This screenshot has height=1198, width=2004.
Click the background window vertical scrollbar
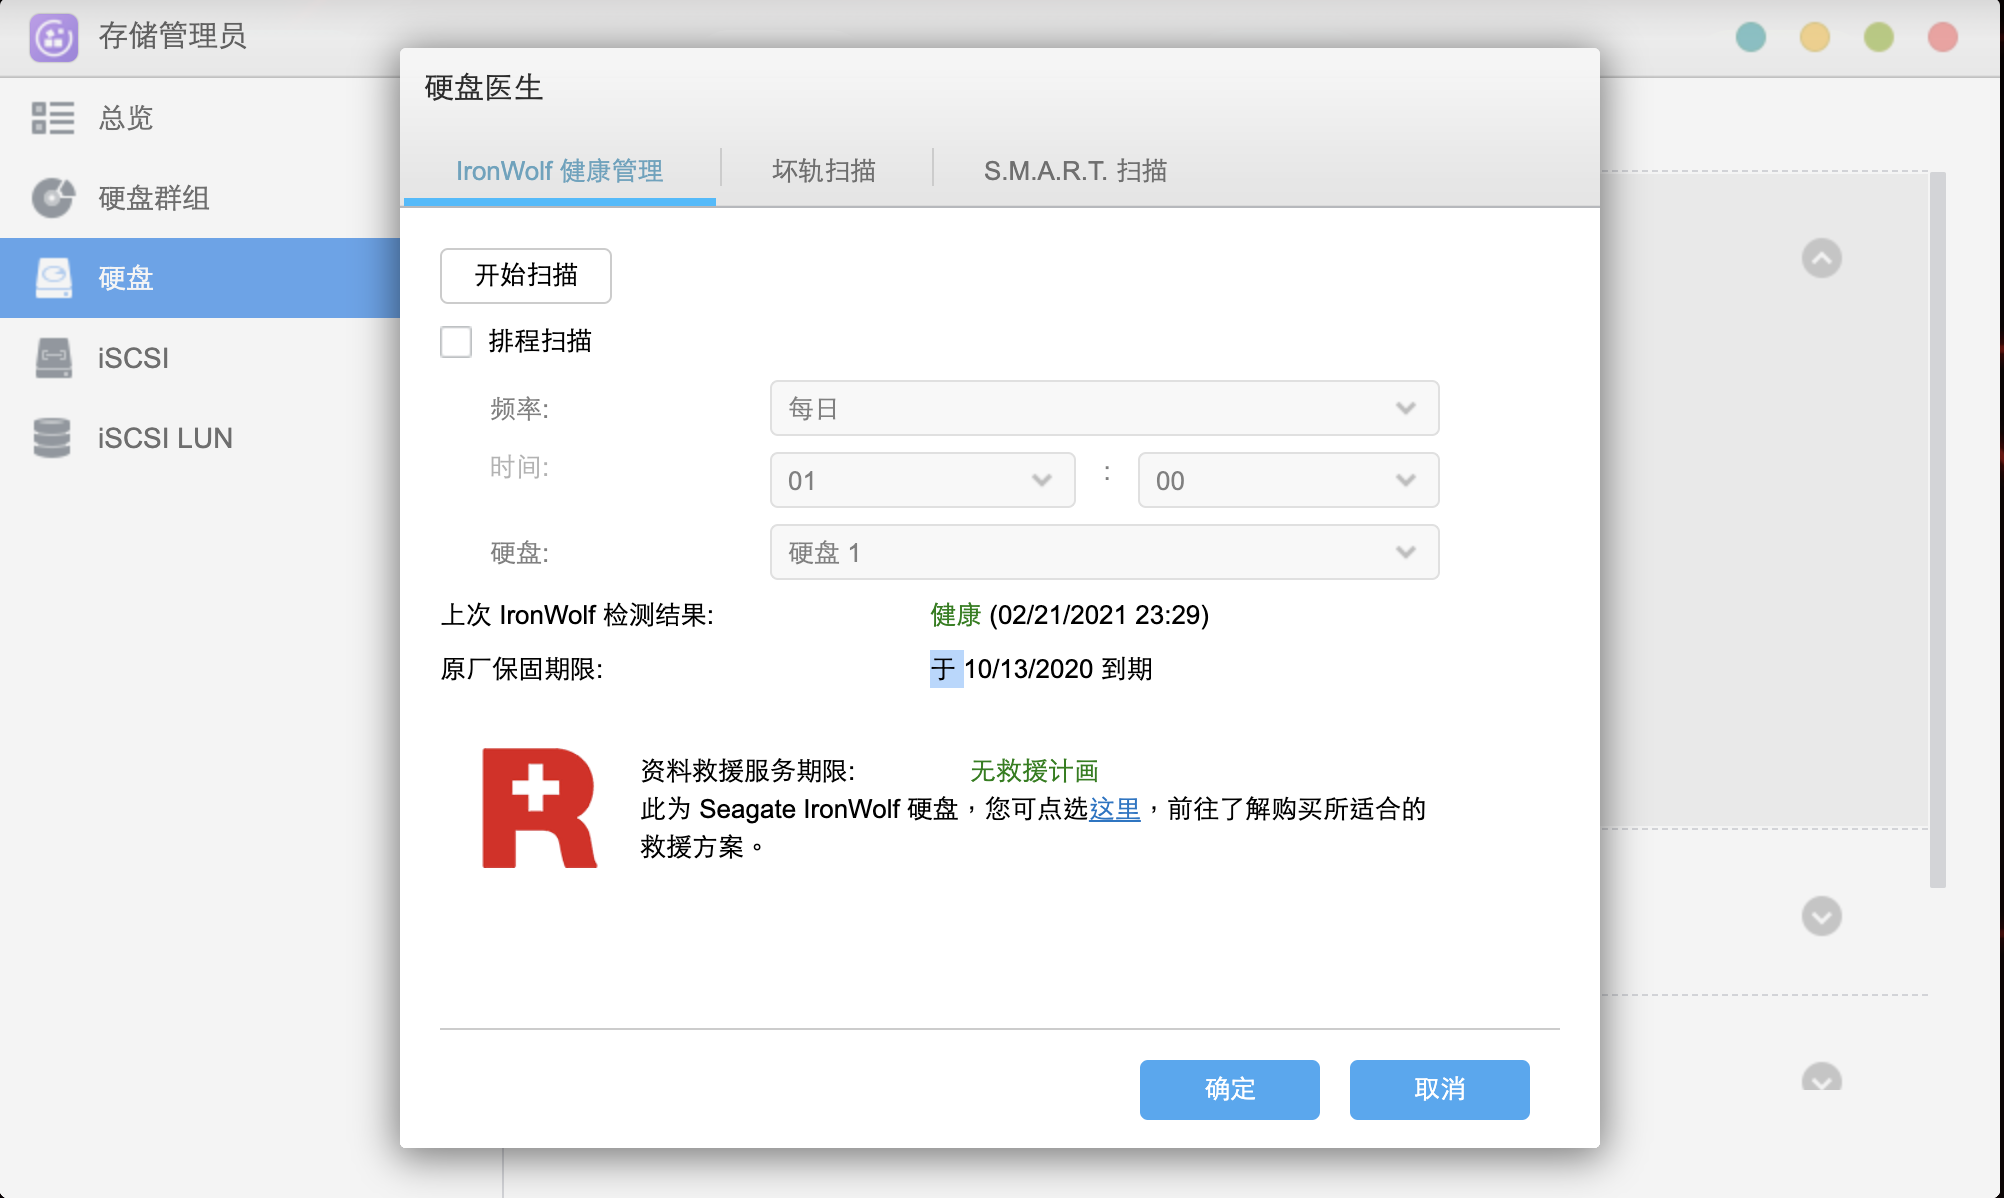point(1938,530)
